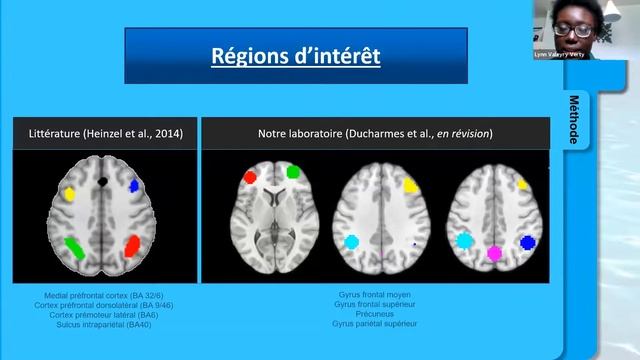Viewport: 640px width, 360px height.
Task: Click the text 'Précuneus'
Action: pyautogui.click(x=375, y=314)
